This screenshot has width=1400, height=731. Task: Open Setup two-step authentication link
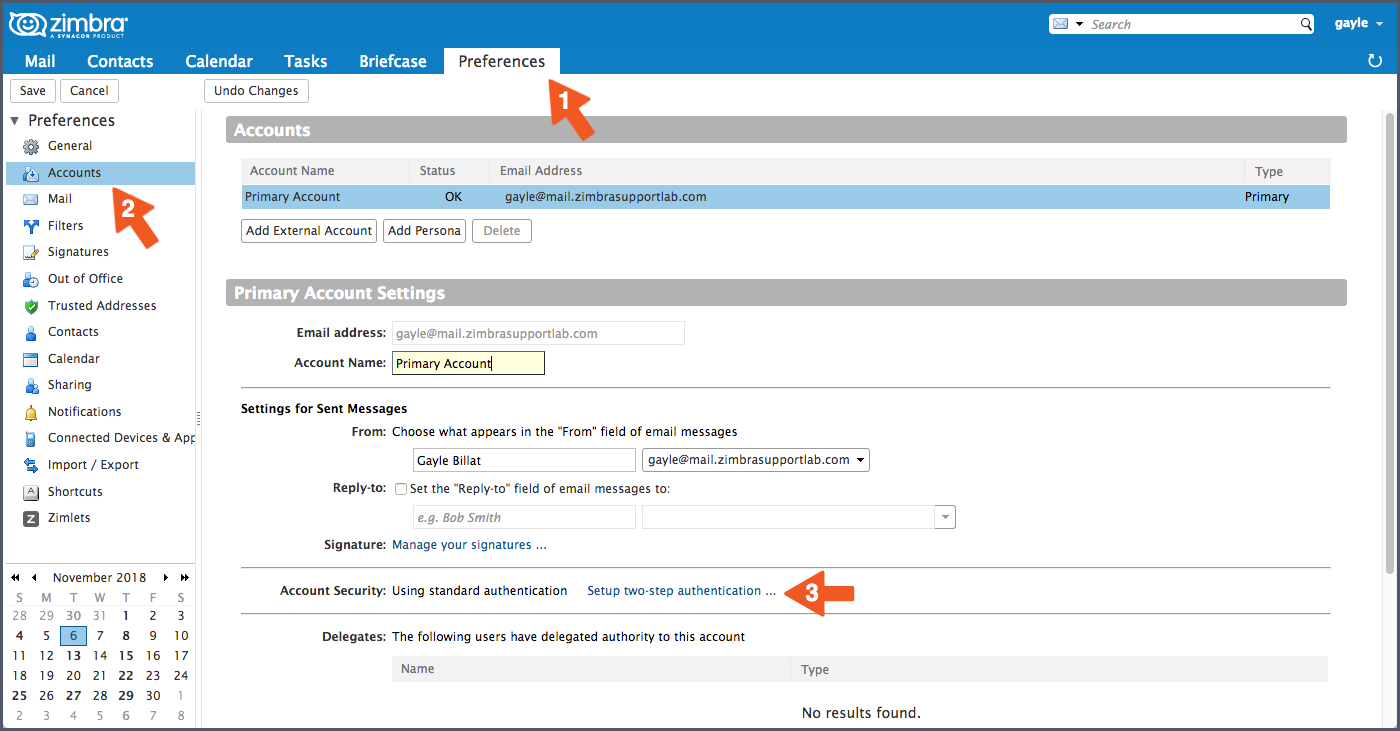click(681, 591)
